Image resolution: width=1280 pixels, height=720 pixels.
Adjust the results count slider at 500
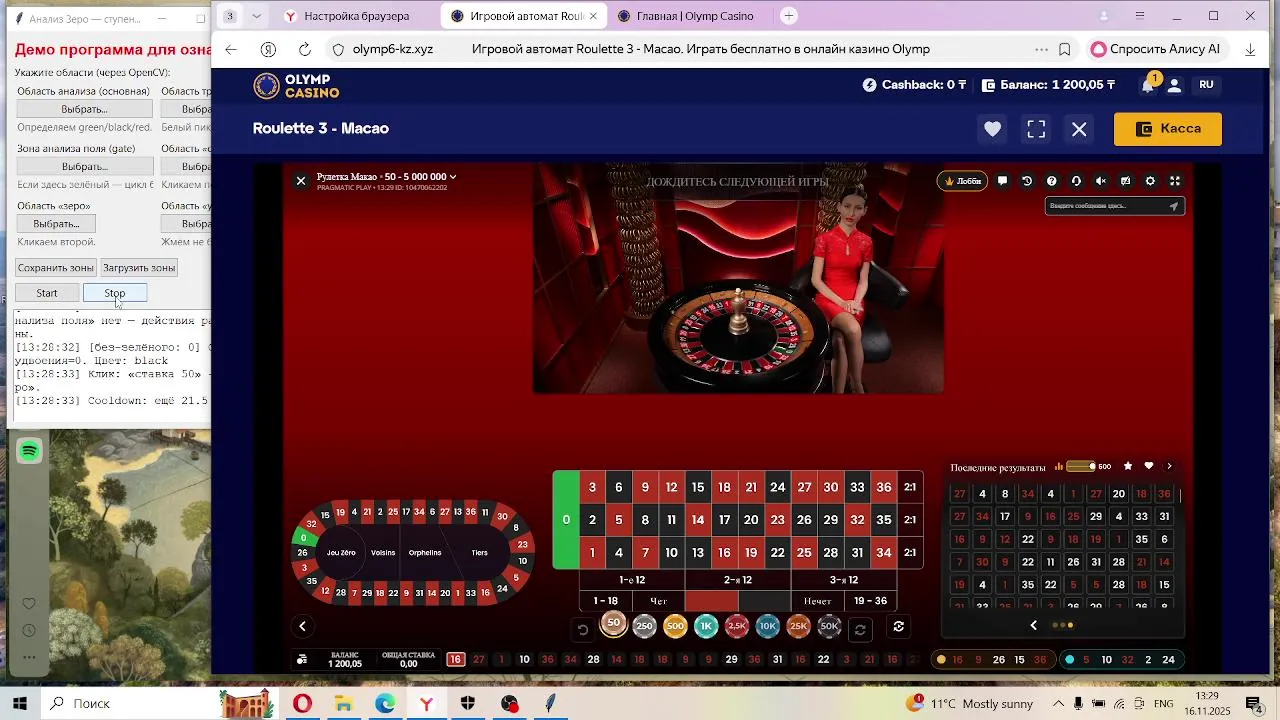point(1081,466)
